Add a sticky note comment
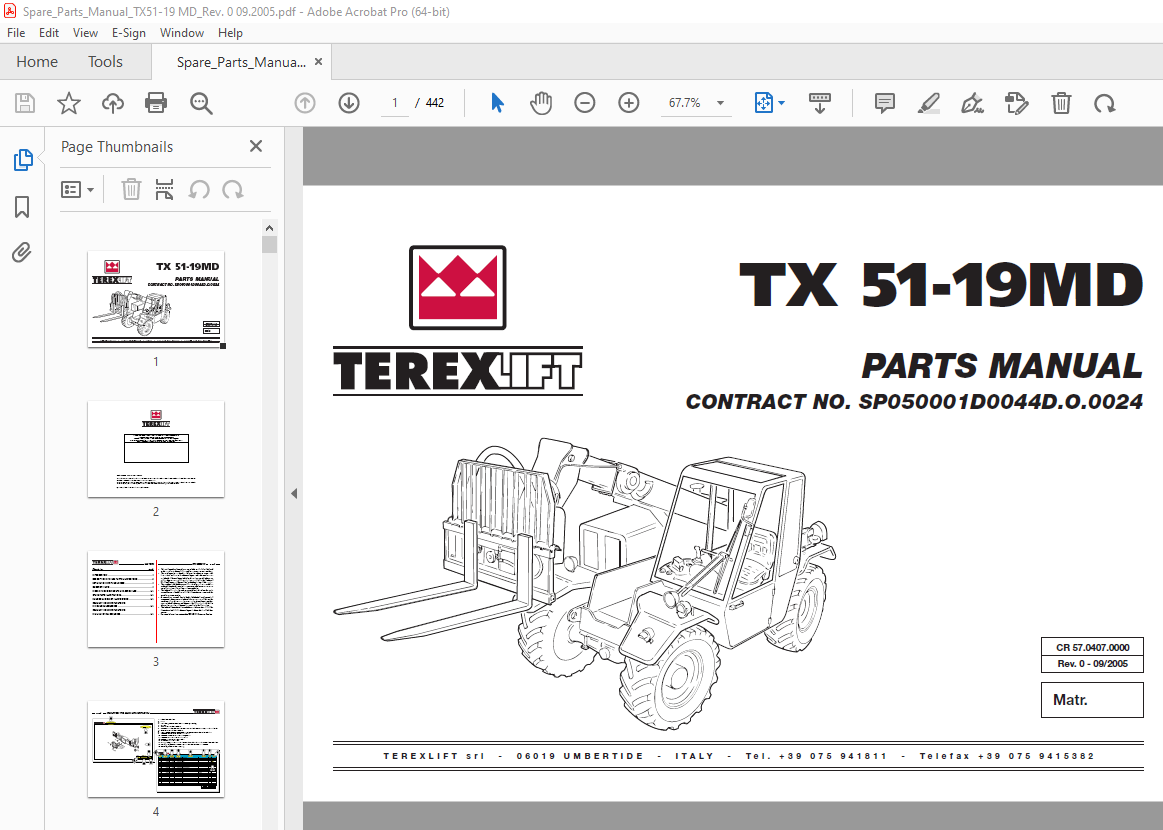 click(x=884, y=103)
